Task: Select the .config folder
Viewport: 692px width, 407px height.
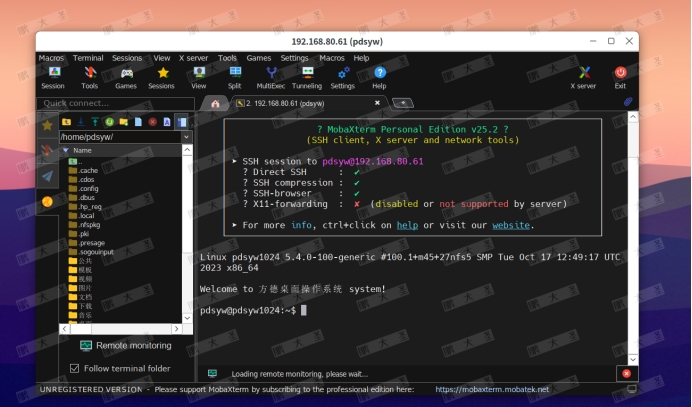Action: coord(83,188)
